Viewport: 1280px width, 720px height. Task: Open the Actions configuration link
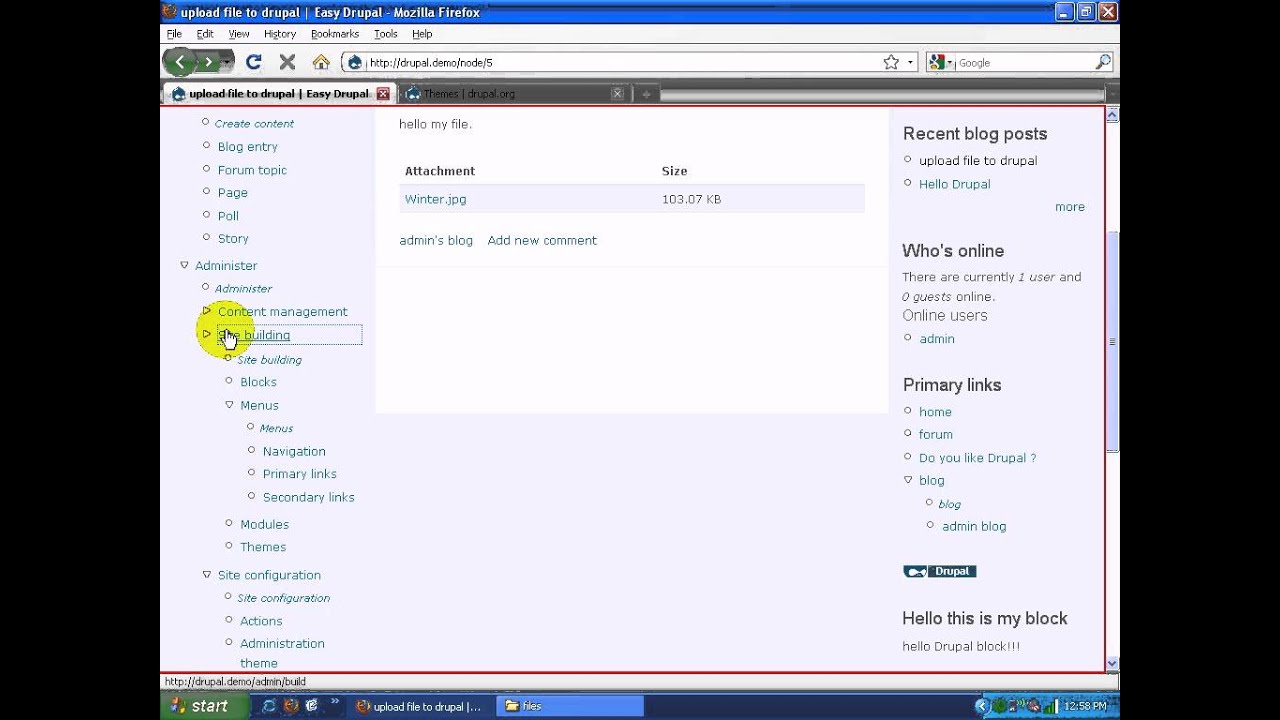tap(261, 621)
